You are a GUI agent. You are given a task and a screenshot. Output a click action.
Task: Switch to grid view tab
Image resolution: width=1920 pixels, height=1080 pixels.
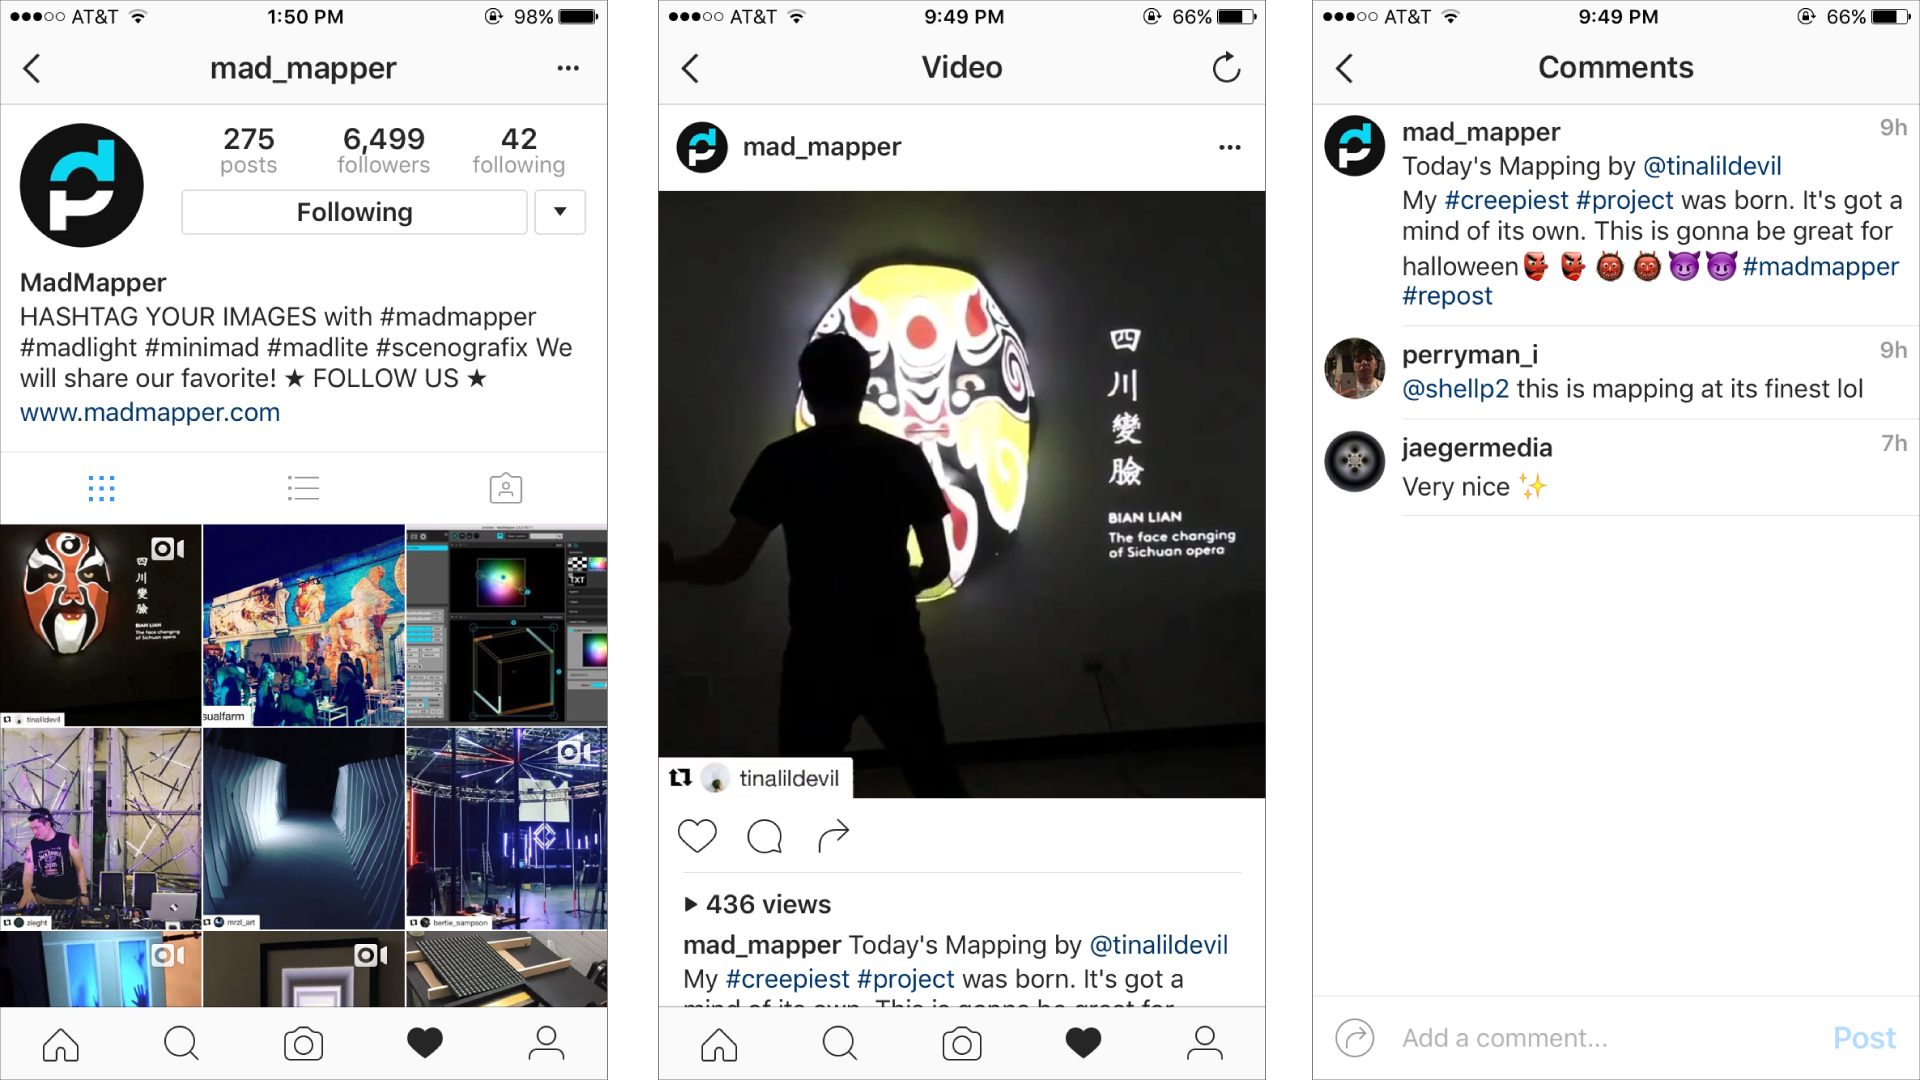pos(101,488)
